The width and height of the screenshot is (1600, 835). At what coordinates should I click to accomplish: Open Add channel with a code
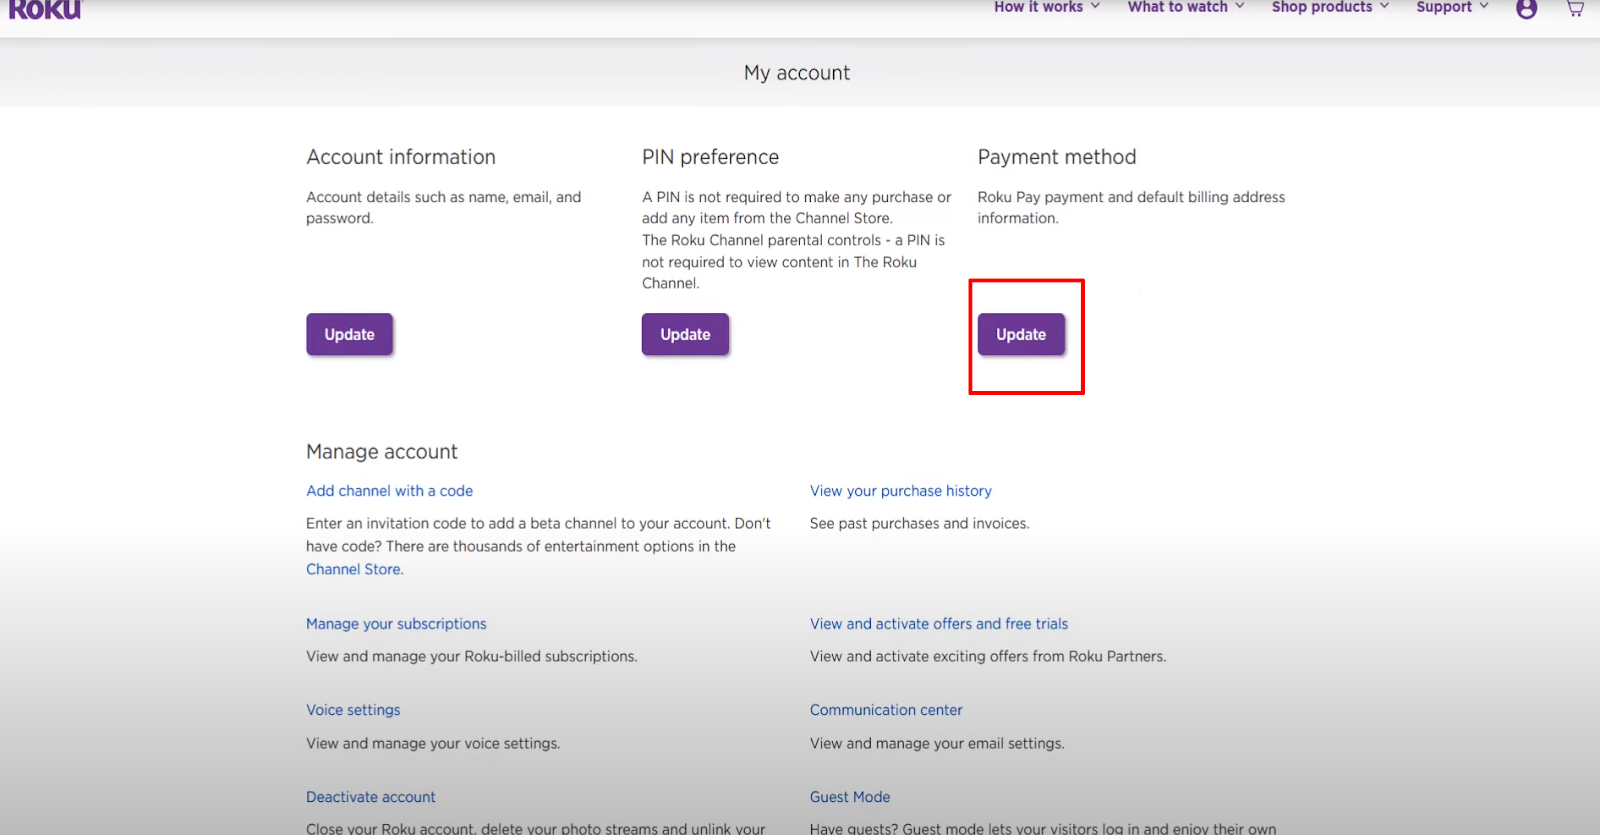click(389, 491)
